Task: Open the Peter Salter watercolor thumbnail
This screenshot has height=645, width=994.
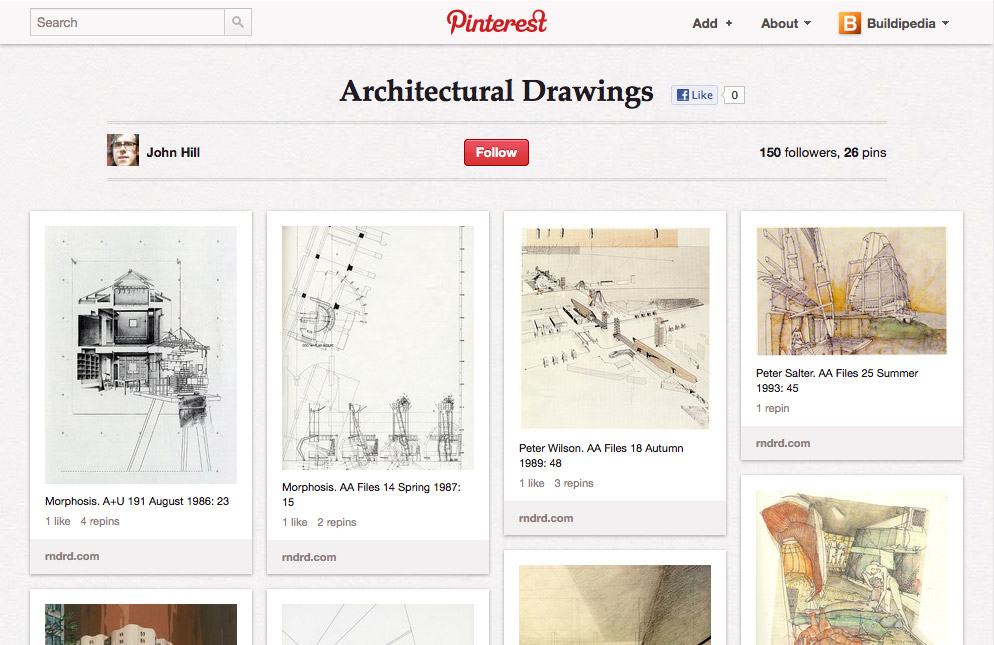Action: point(851,290)
